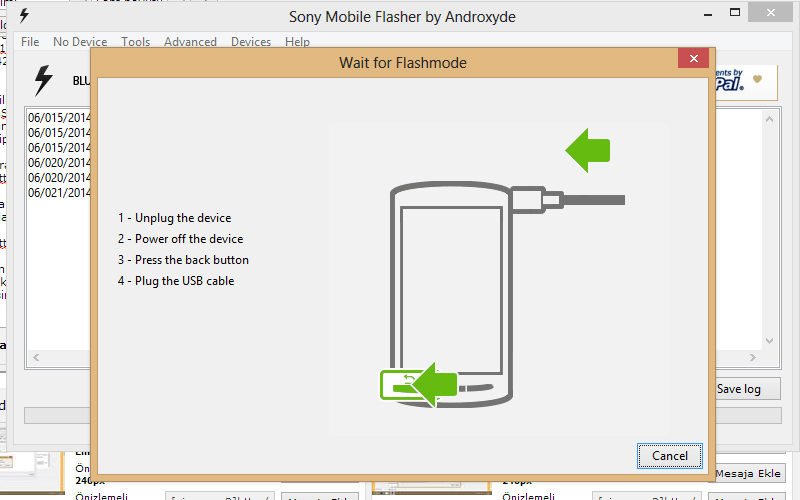Select the first 06/015/2014 log entry
The image size is (800, 500).
(59, 118)
